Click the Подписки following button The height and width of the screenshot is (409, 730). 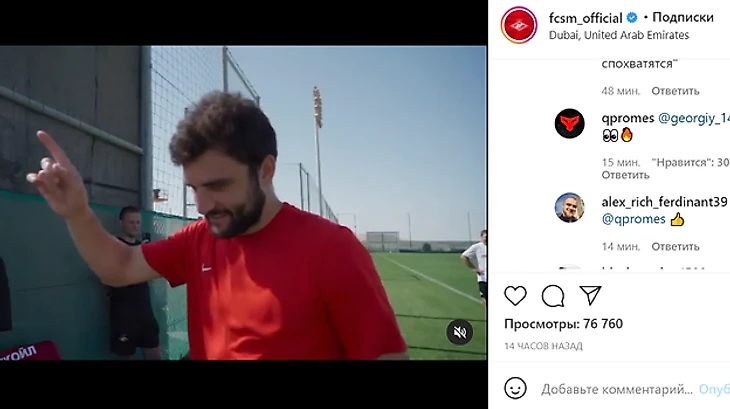click(683, 18)
